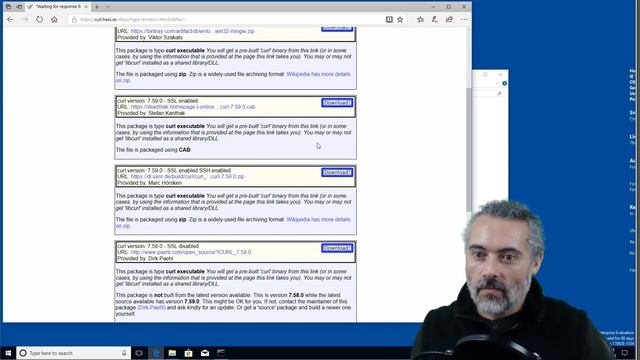Open Wikipedia zip details link in first package

click(x=318, y=74)
